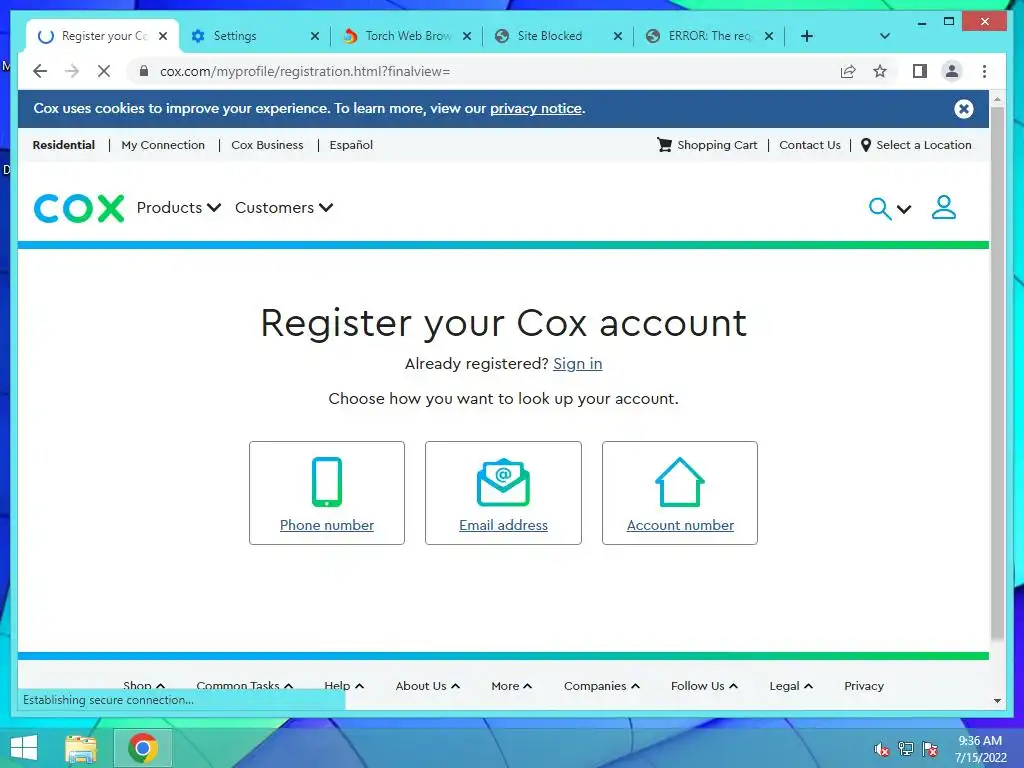Go to Cox Business

pyautogui.click(x=267, y=145)
